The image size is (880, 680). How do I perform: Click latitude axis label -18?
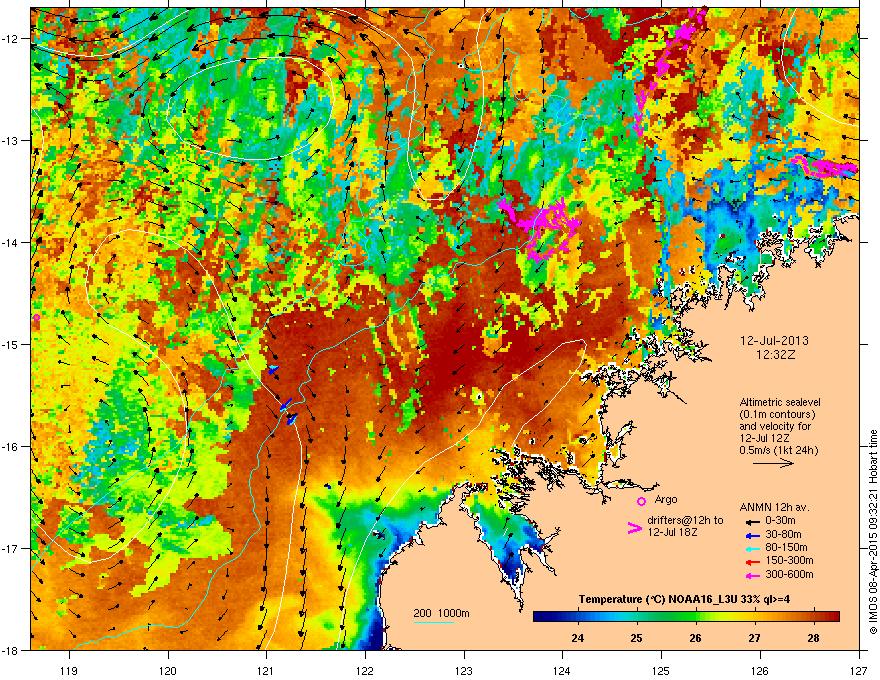[x=11, y=650]
